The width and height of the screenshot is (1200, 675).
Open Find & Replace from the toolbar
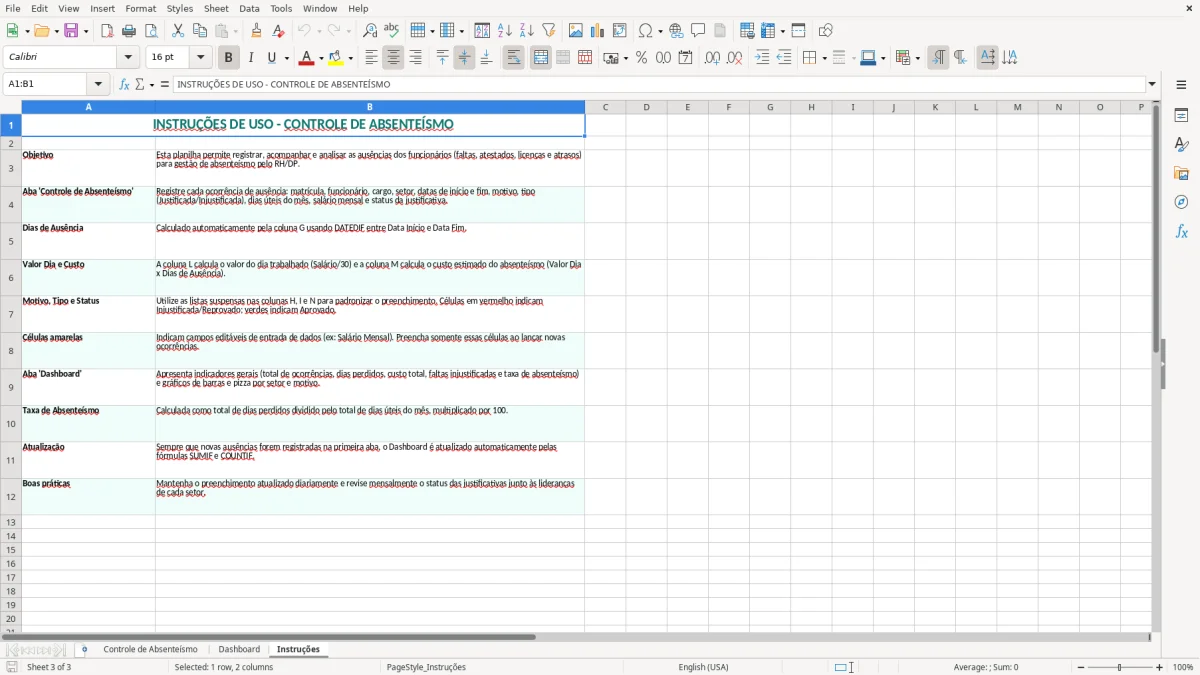370,31
